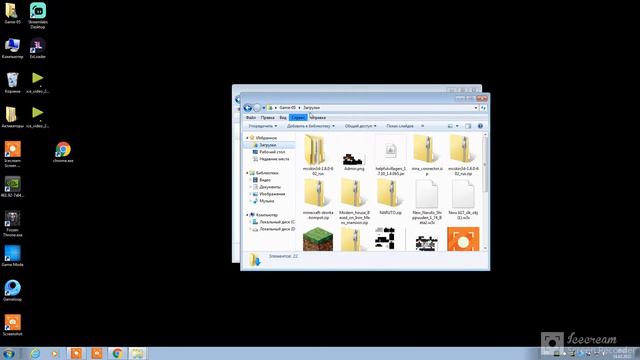640x360 pixels.
Task: Open the Правка menu
Action: coord(267,118)
